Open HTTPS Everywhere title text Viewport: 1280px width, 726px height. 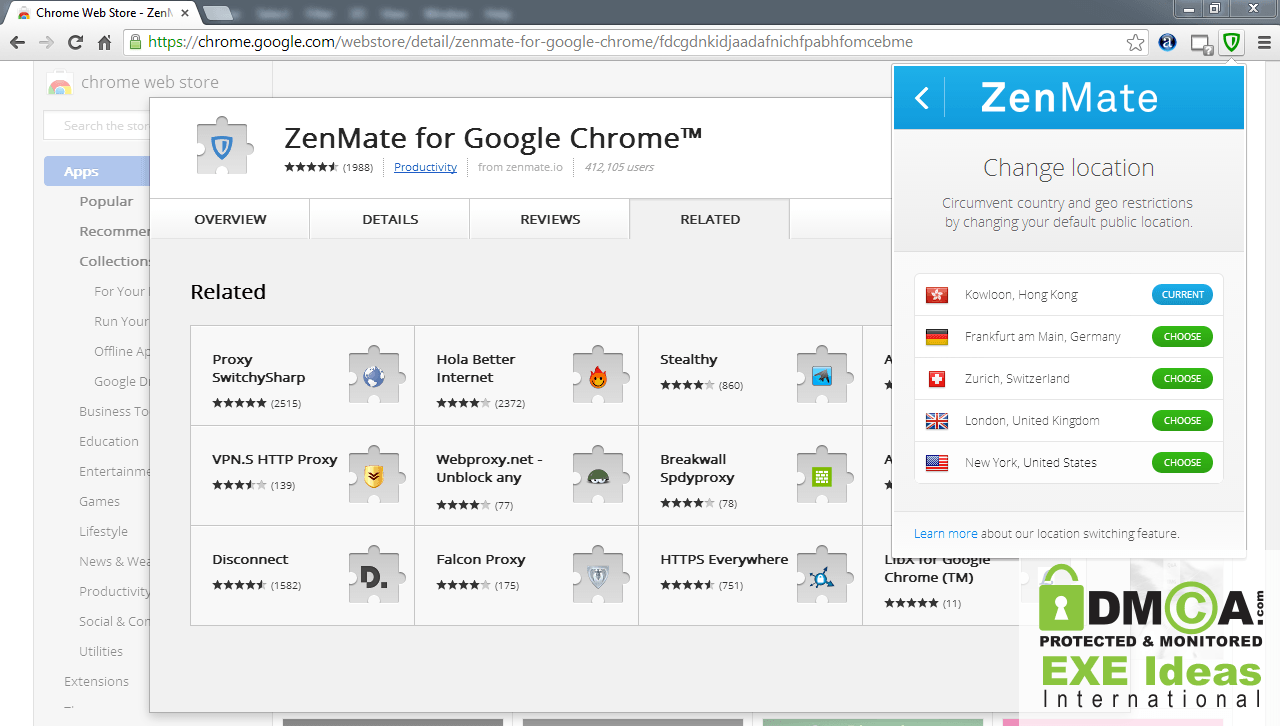coord(724,559)
